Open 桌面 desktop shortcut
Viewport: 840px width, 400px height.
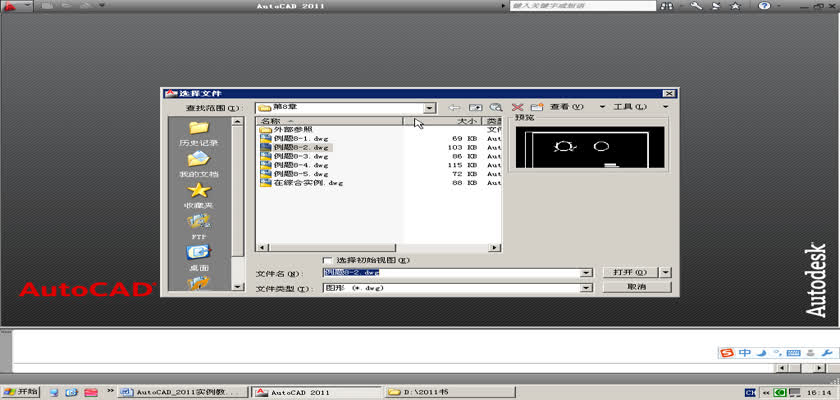tap(199, 258)
